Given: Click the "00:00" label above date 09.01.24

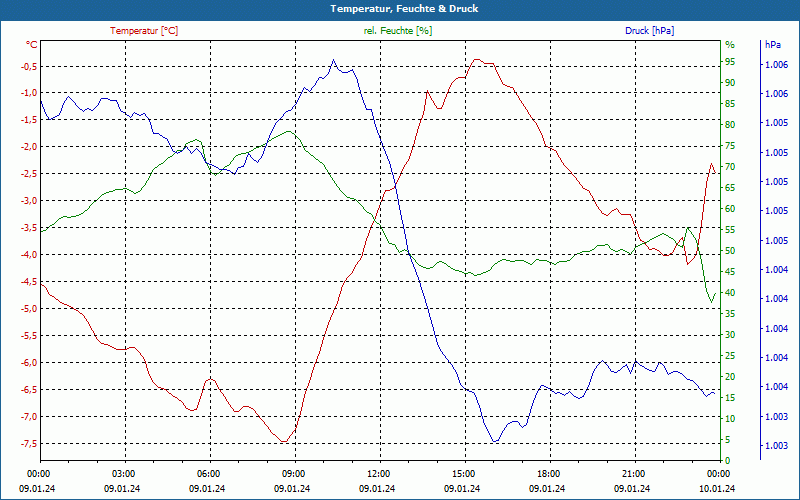Looking at the screenshot, I should [38, 473].
